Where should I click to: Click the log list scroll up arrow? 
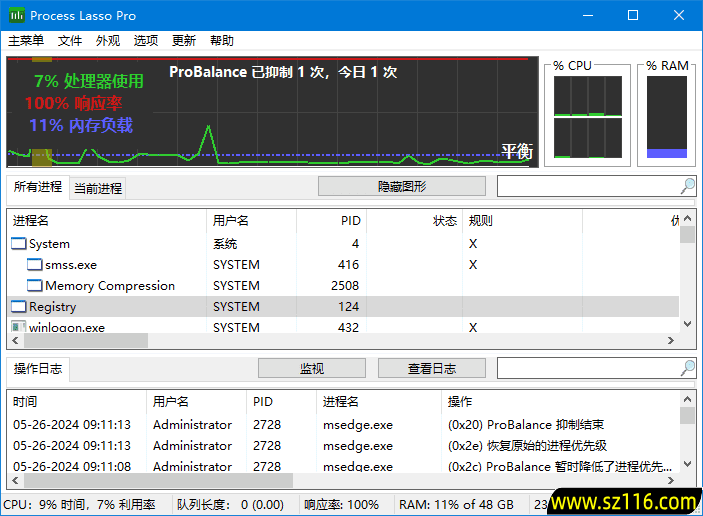(687, 399)
